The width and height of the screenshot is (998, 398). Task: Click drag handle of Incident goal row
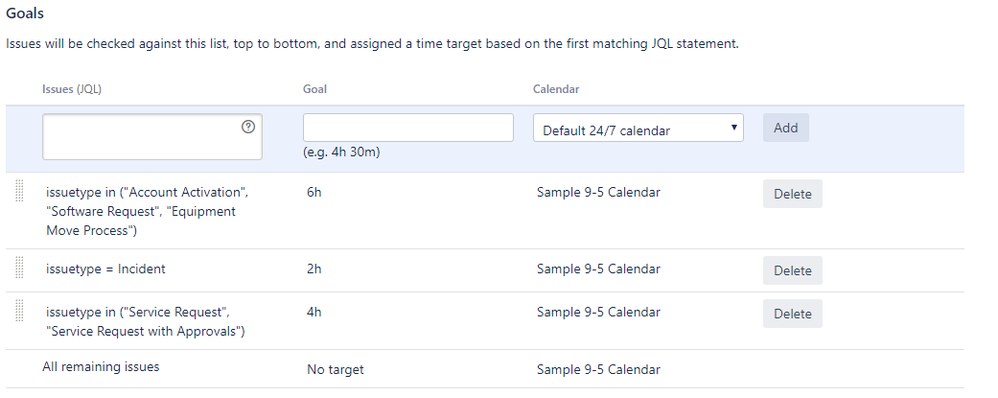[19, 267]
